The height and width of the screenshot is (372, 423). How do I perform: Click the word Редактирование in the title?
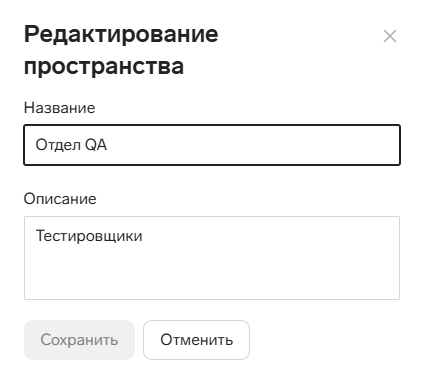121,34
